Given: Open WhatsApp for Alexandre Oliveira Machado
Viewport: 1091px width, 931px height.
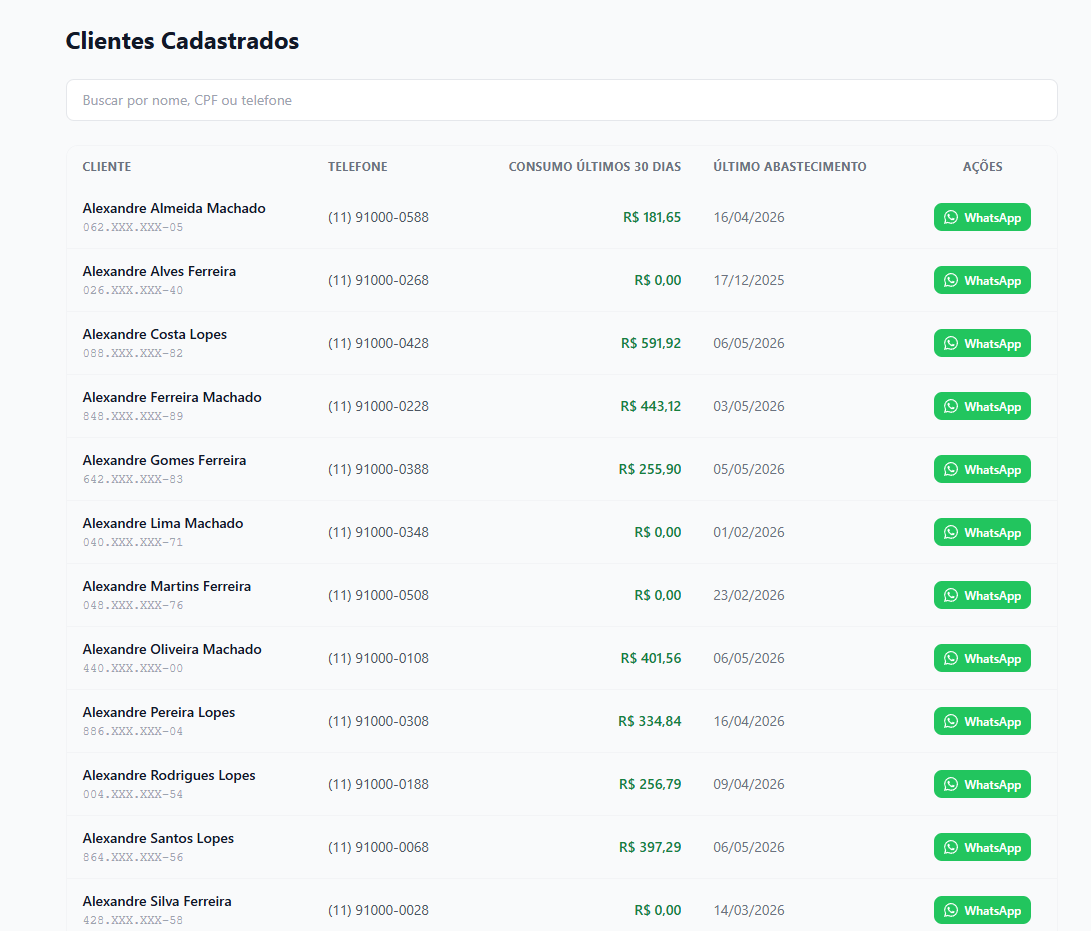Looking at the screenshot, I should [x=982, y=658].
